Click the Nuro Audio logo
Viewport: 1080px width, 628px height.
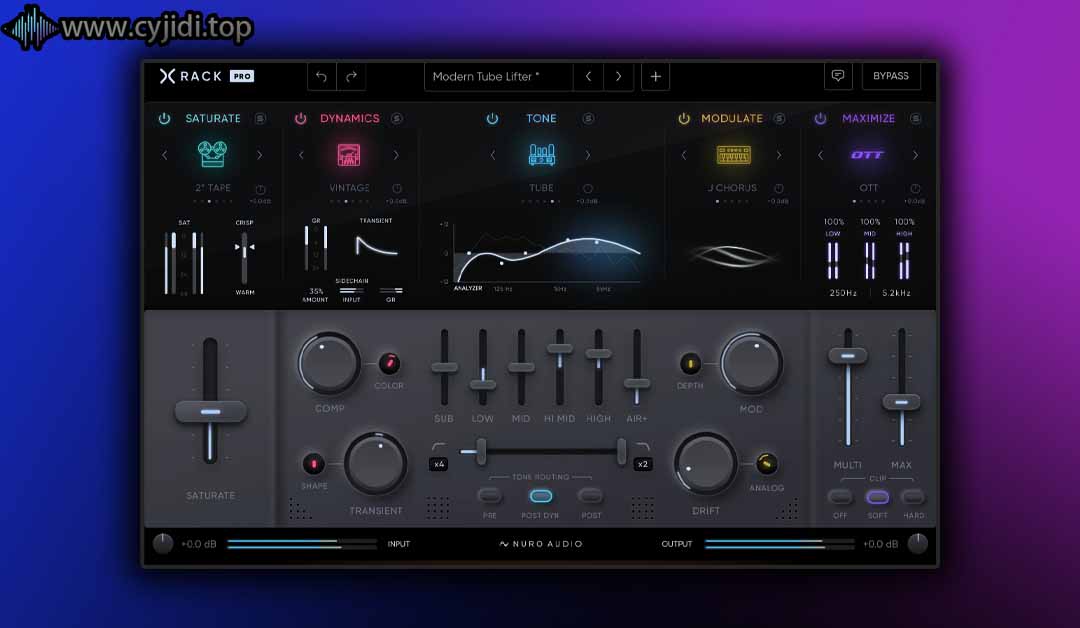pos(541,543)
